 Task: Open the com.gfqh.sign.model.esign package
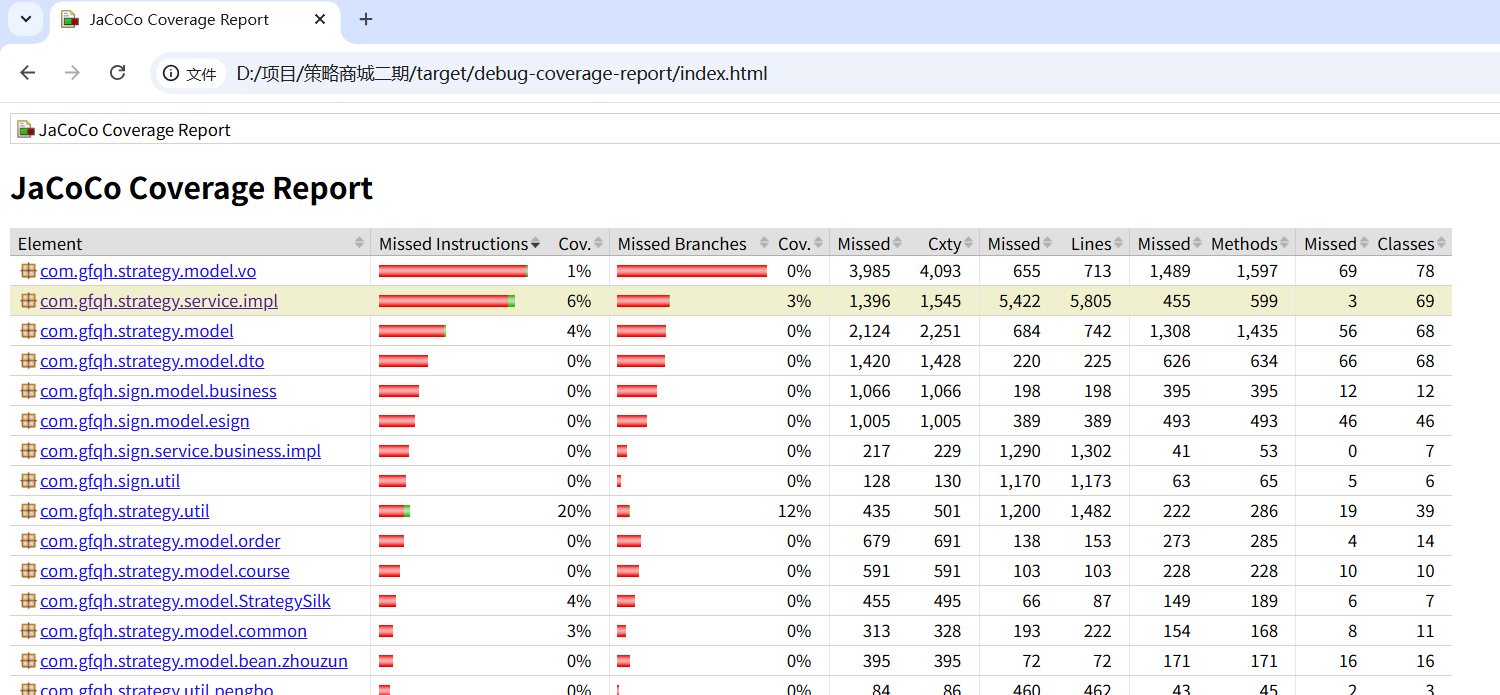[x=145, y=421]
